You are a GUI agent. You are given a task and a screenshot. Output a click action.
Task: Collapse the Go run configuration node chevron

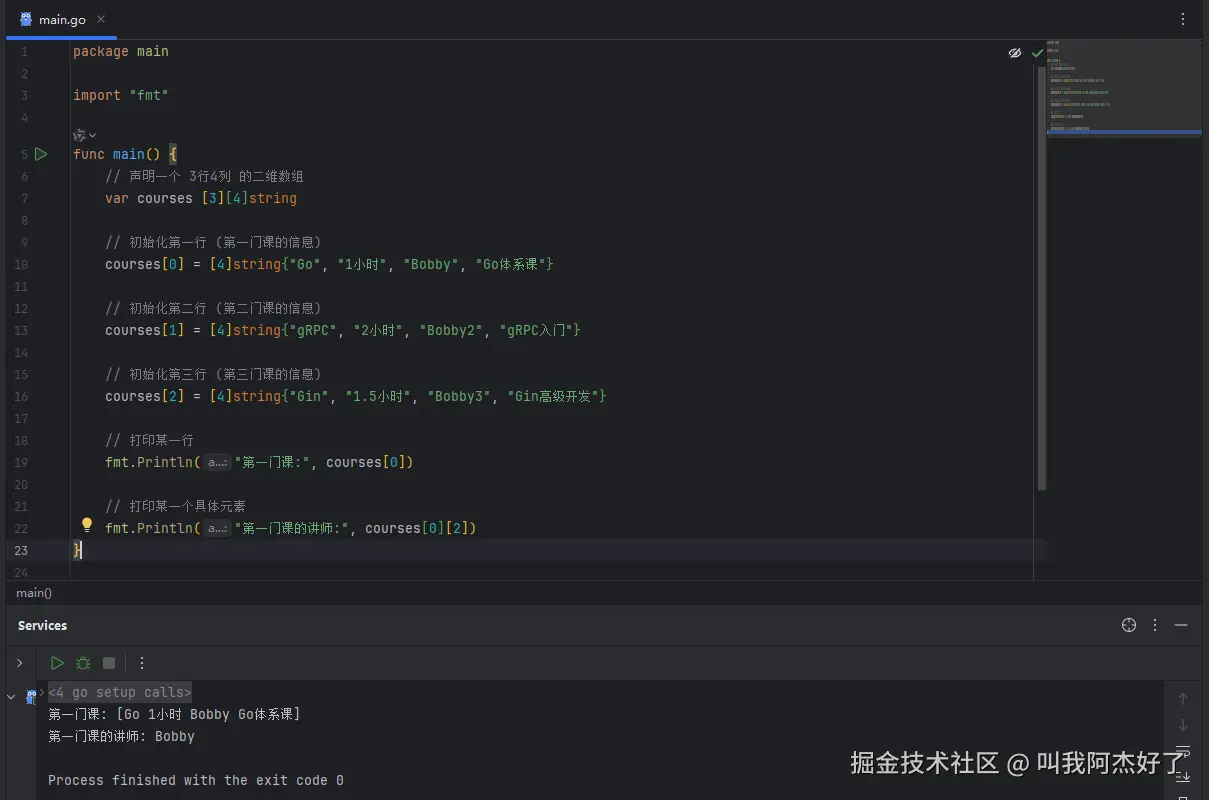coord(11,696)
